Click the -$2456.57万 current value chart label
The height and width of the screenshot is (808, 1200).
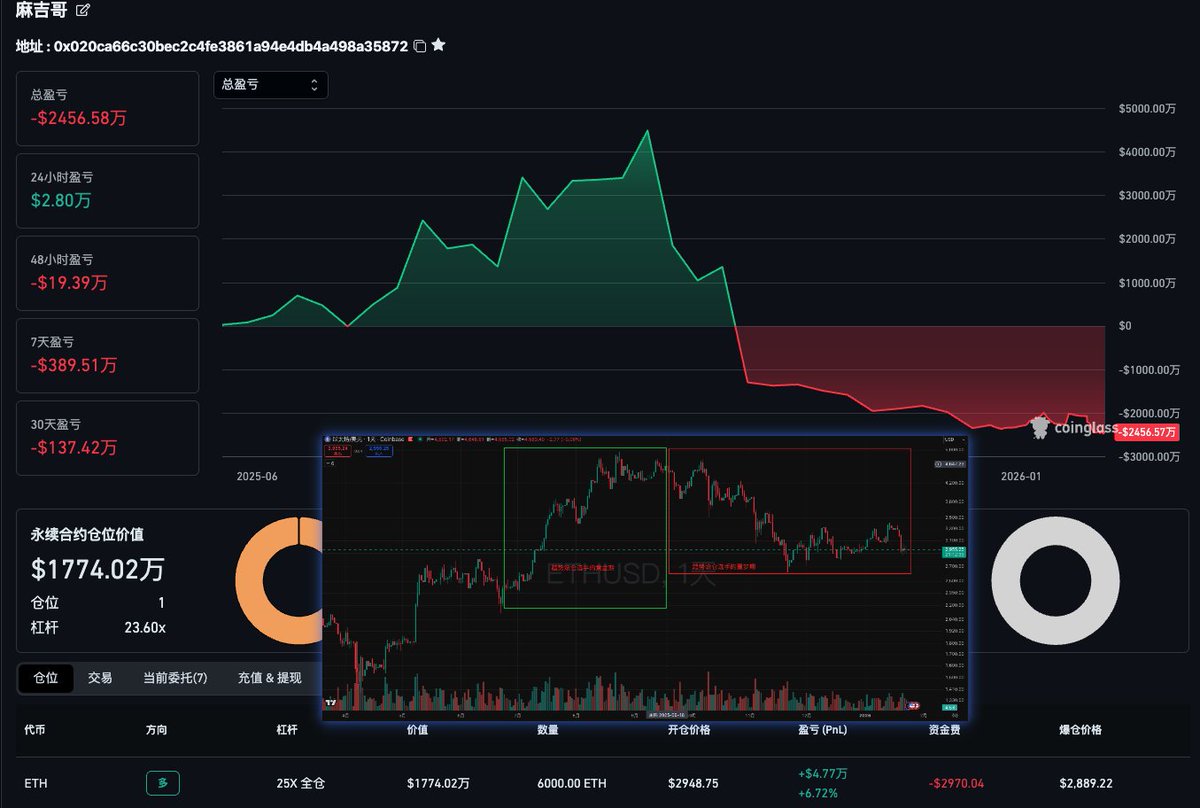coord(1148,432)
